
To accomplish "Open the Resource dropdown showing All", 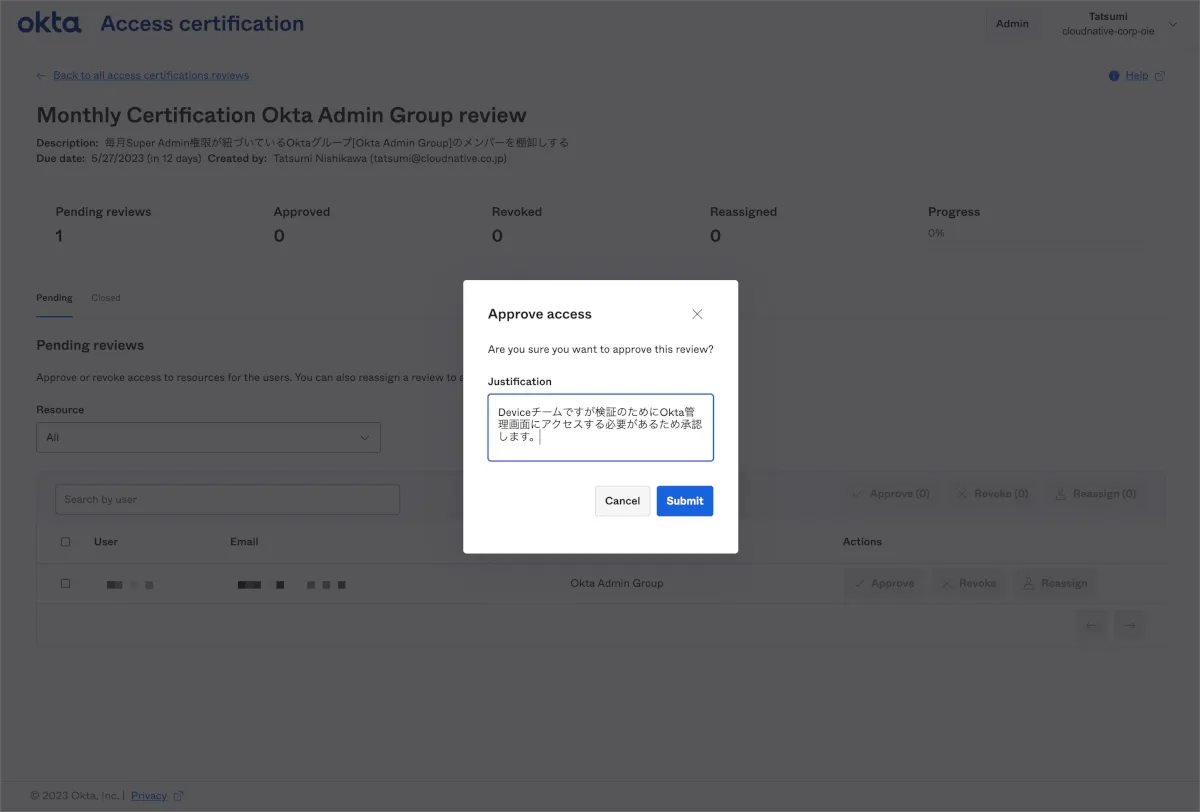I will tap(208, 437).
